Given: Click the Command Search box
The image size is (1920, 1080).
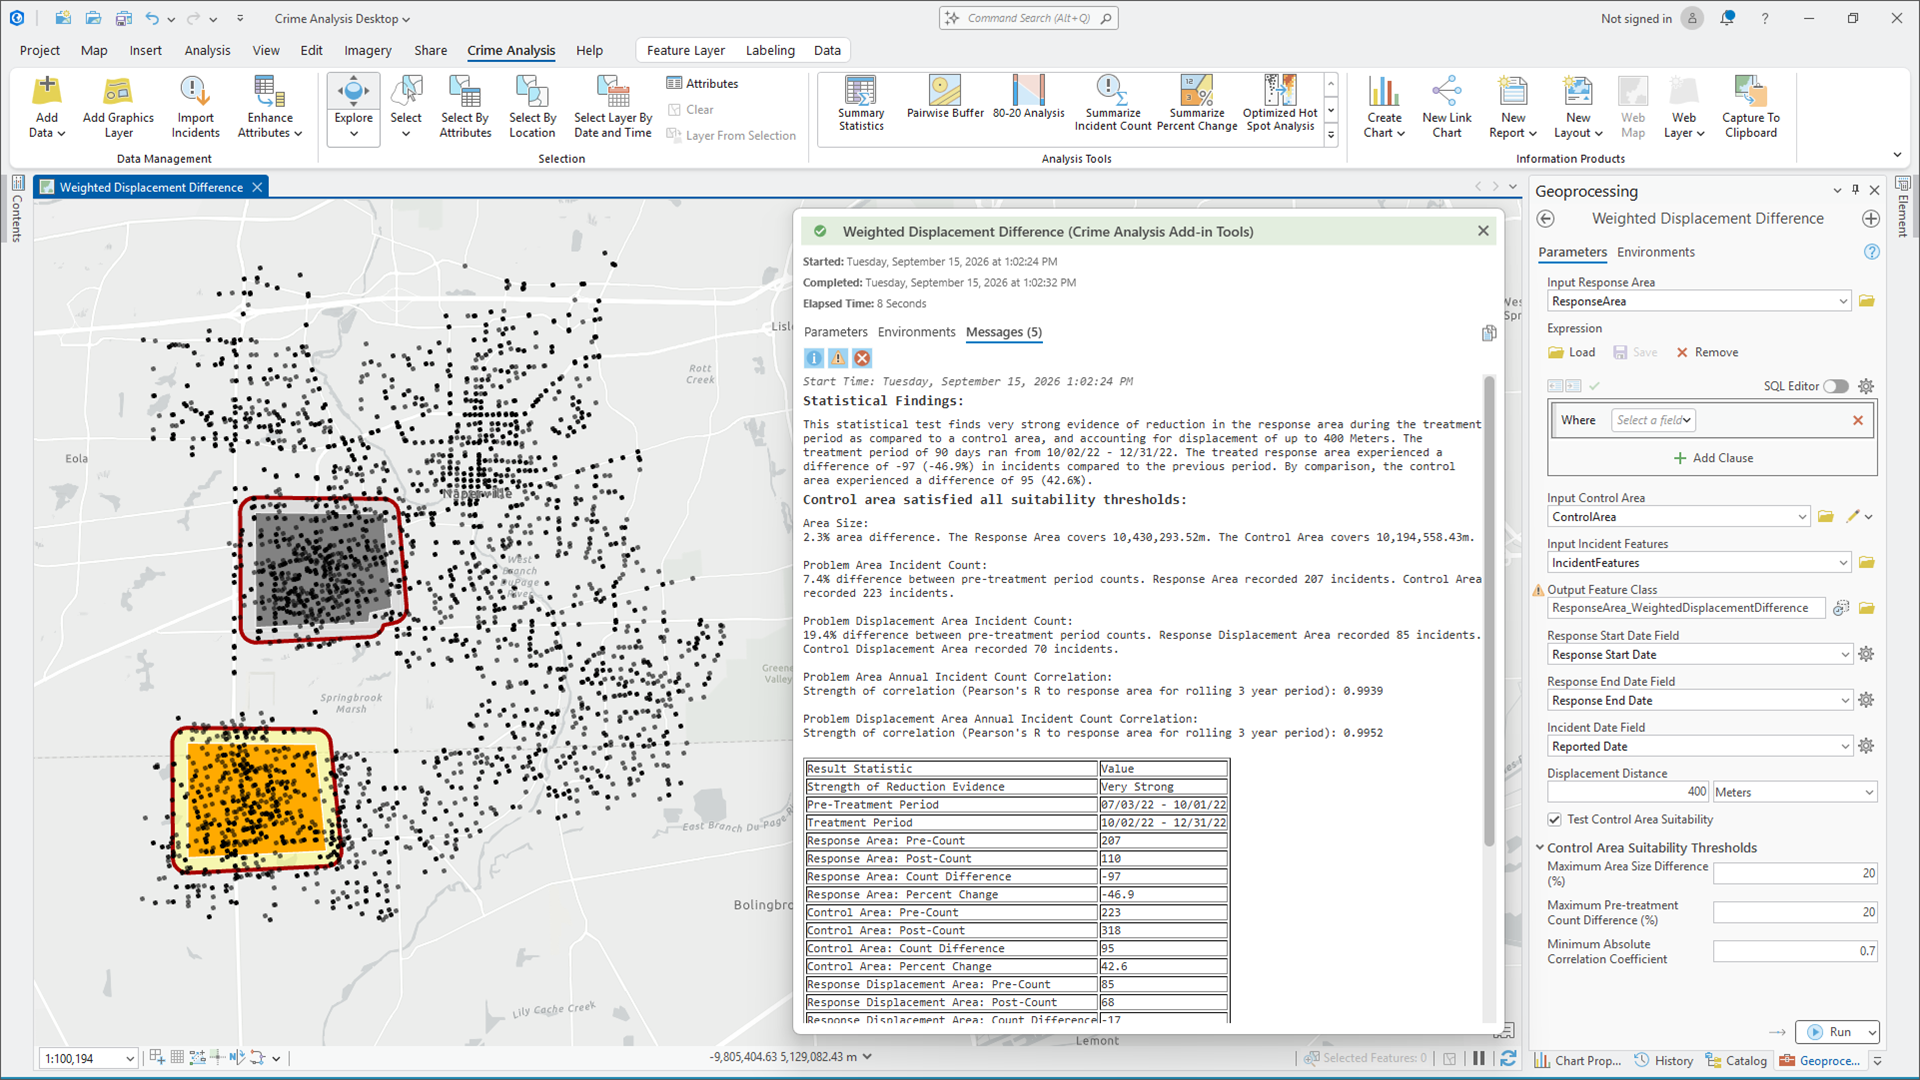Looking at the screenshot, I should pos(1028,18).
